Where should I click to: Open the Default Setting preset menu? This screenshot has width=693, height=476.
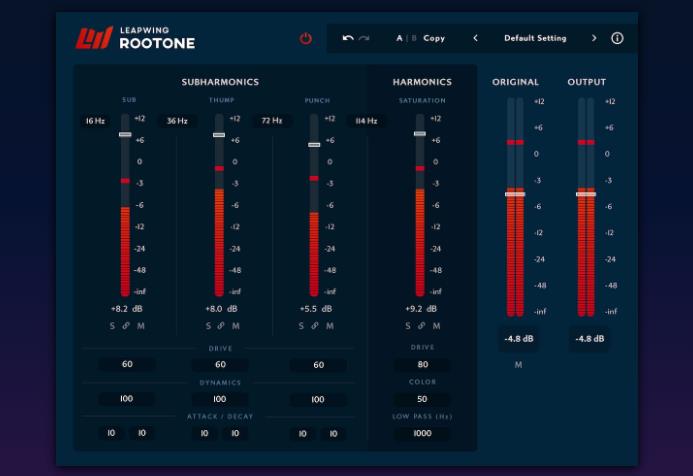(x=535, y=38)
